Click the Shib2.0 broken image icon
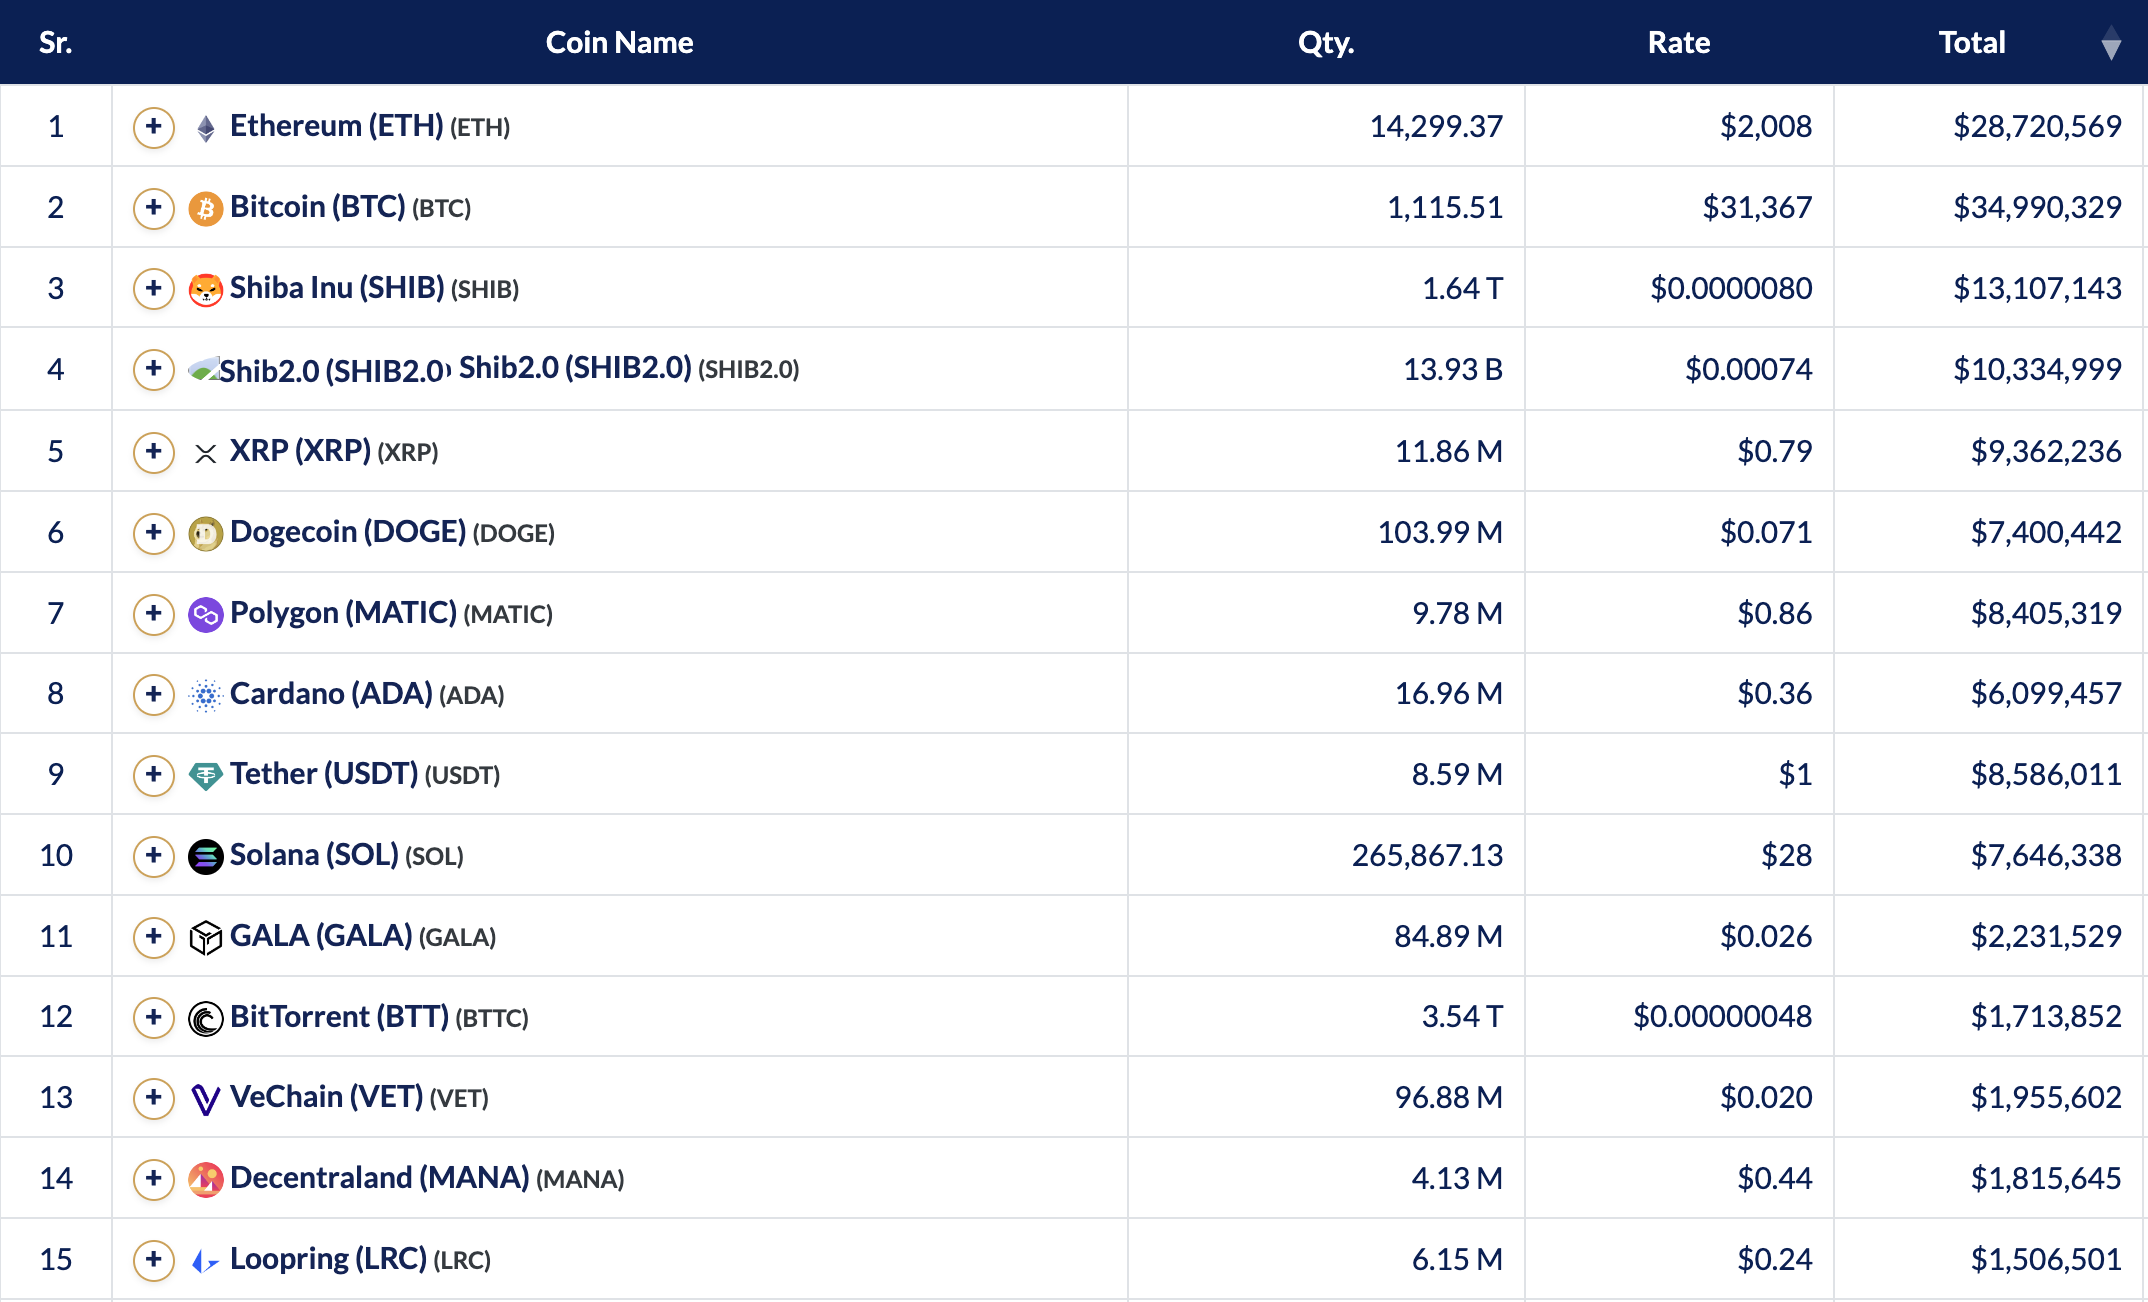The height and width of the screenshot is (1302, 2148). click(204, 369)
